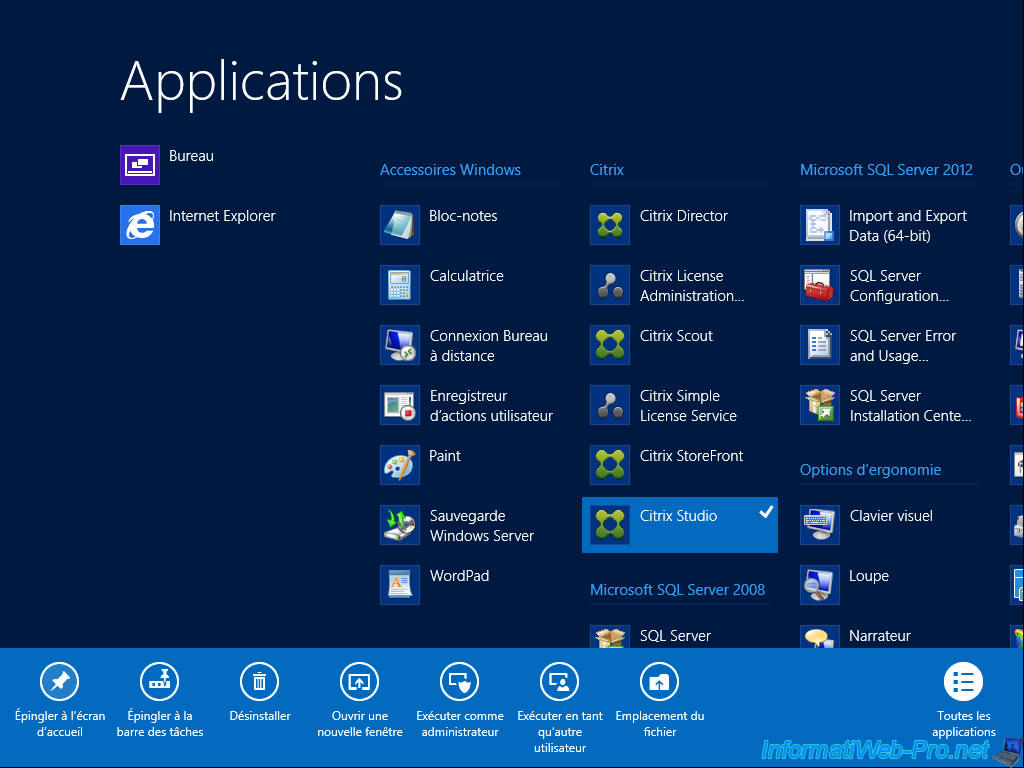The width and height of the screenshot is (1024, 768).
Task: Click the Loupe label text
Action: [869, 576]
